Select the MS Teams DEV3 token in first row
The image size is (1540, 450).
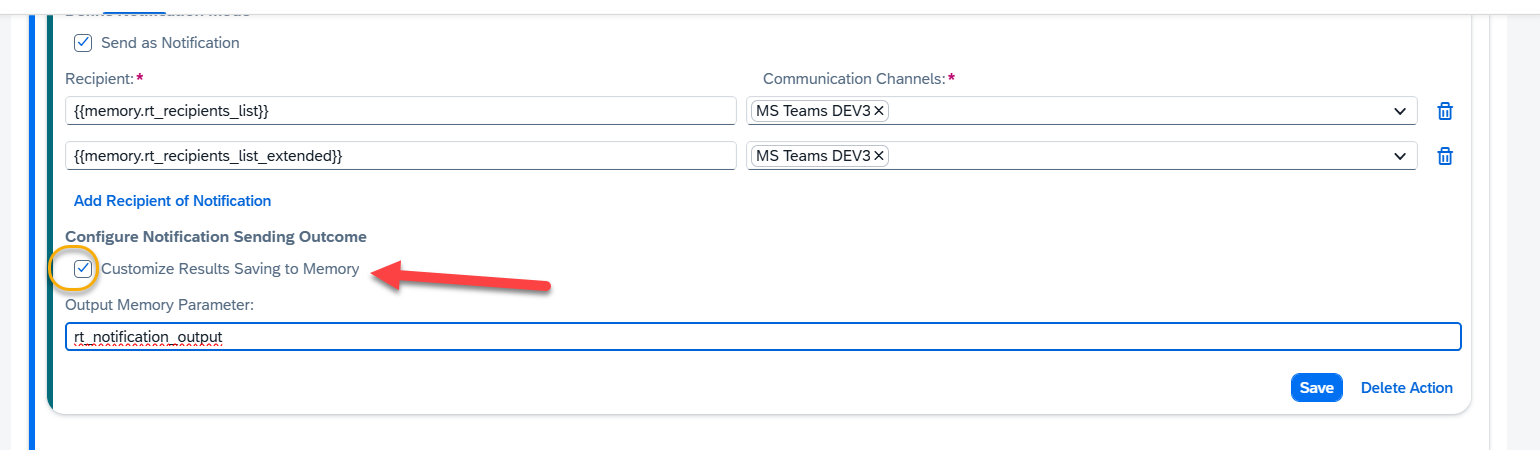[x=813, y=111]
